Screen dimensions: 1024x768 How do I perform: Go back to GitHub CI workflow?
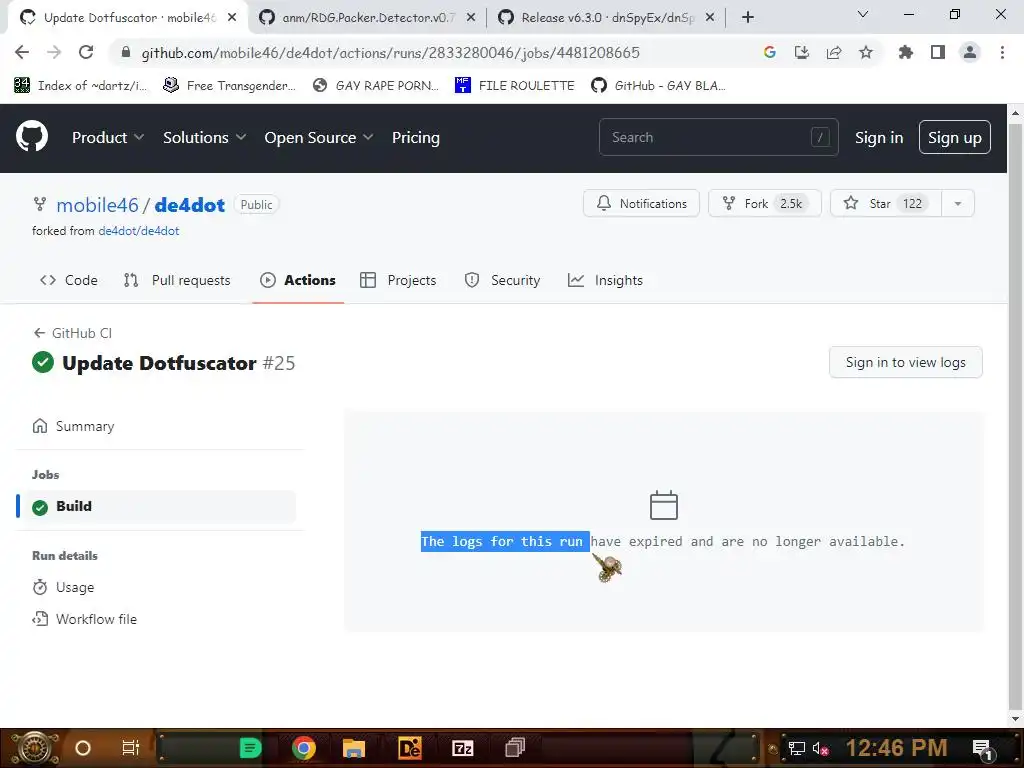tap(72, 333)
